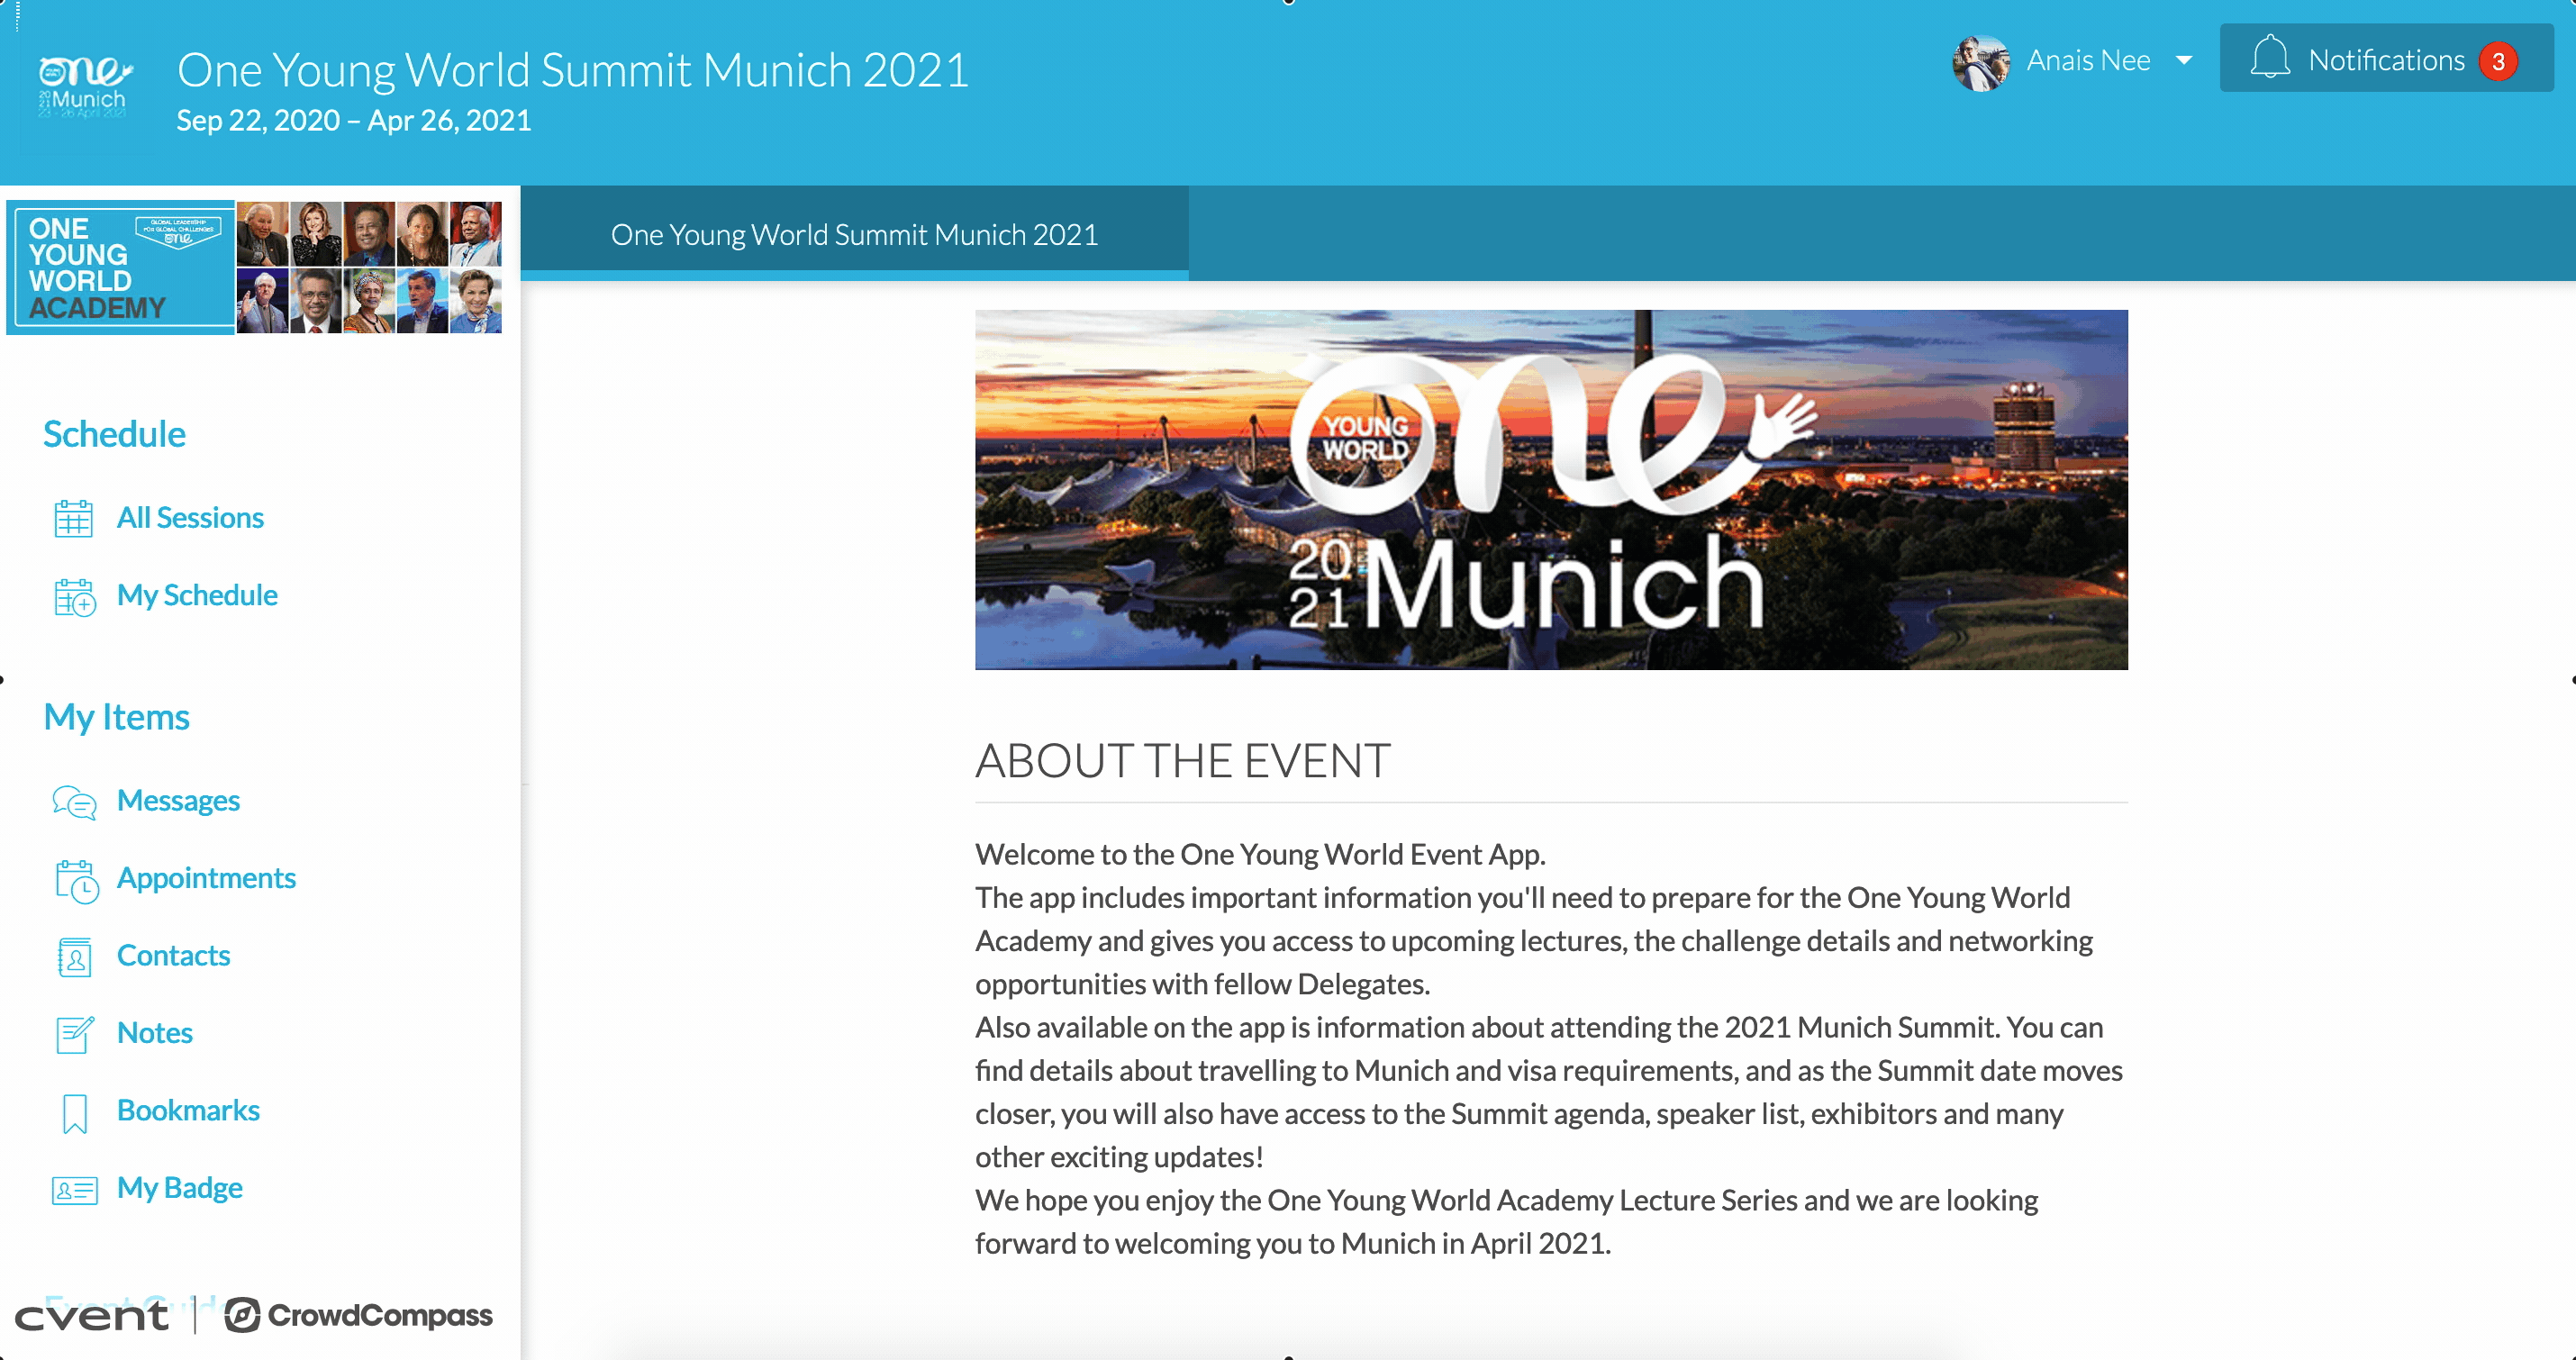The width and height of the screenshot is (2576, 1360).
Task: Open the Notes link
Action: pyautogui.click(x=154, y=1033)
